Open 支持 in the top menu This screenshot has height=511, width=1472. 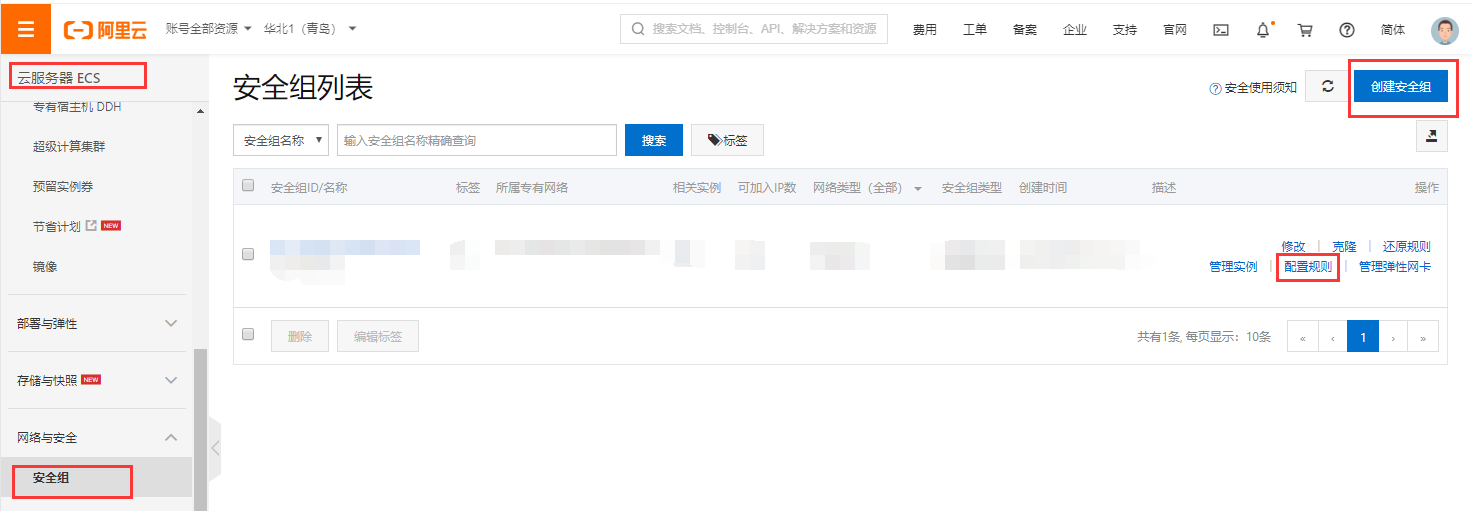[1124, 30]
